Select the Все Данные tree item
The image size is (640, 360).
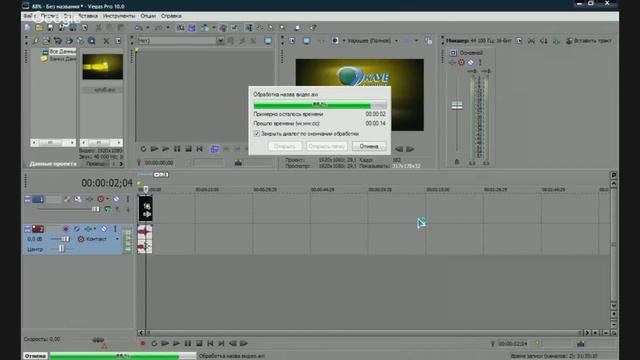coord(62,52)
